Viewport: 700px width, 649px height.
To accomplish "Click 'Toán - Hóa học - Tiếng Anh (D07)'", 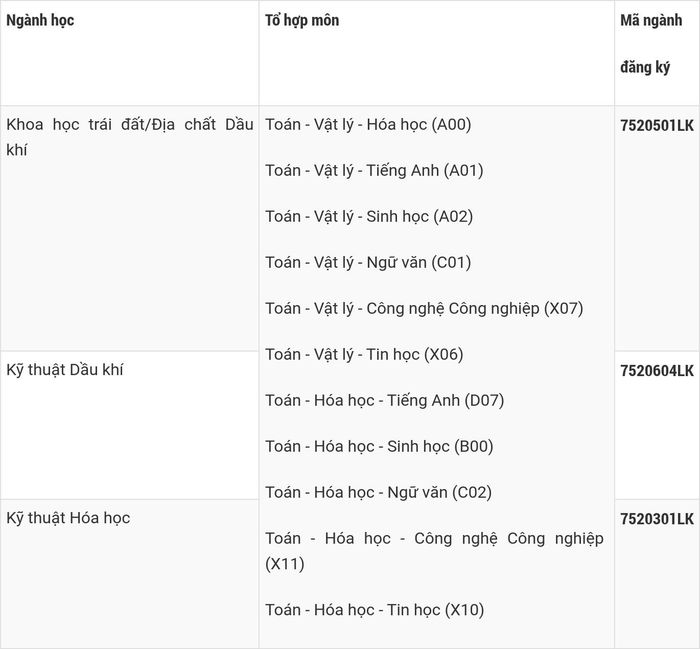I will [385, 400].
